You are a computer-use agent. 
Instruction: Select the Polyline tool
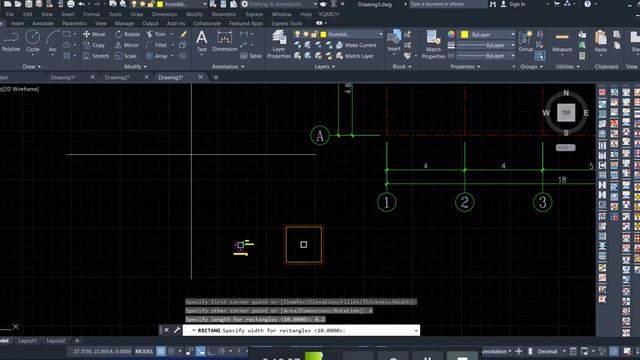pyautogui.click(x=11, y=41)
